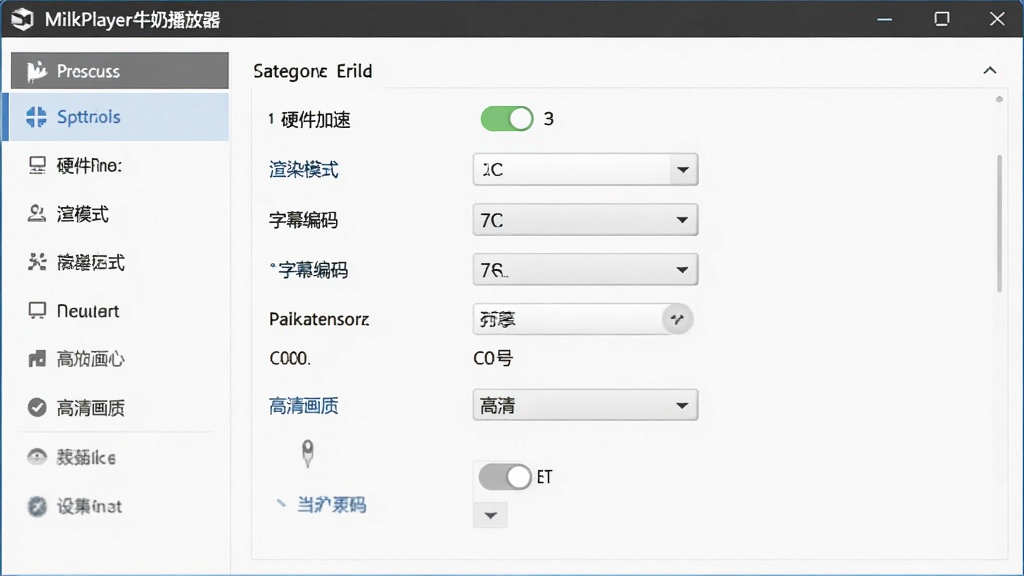Click the monitor icon beside 硬件fine
Viewport: 1024px width, 576px height.
click(37, 165)
